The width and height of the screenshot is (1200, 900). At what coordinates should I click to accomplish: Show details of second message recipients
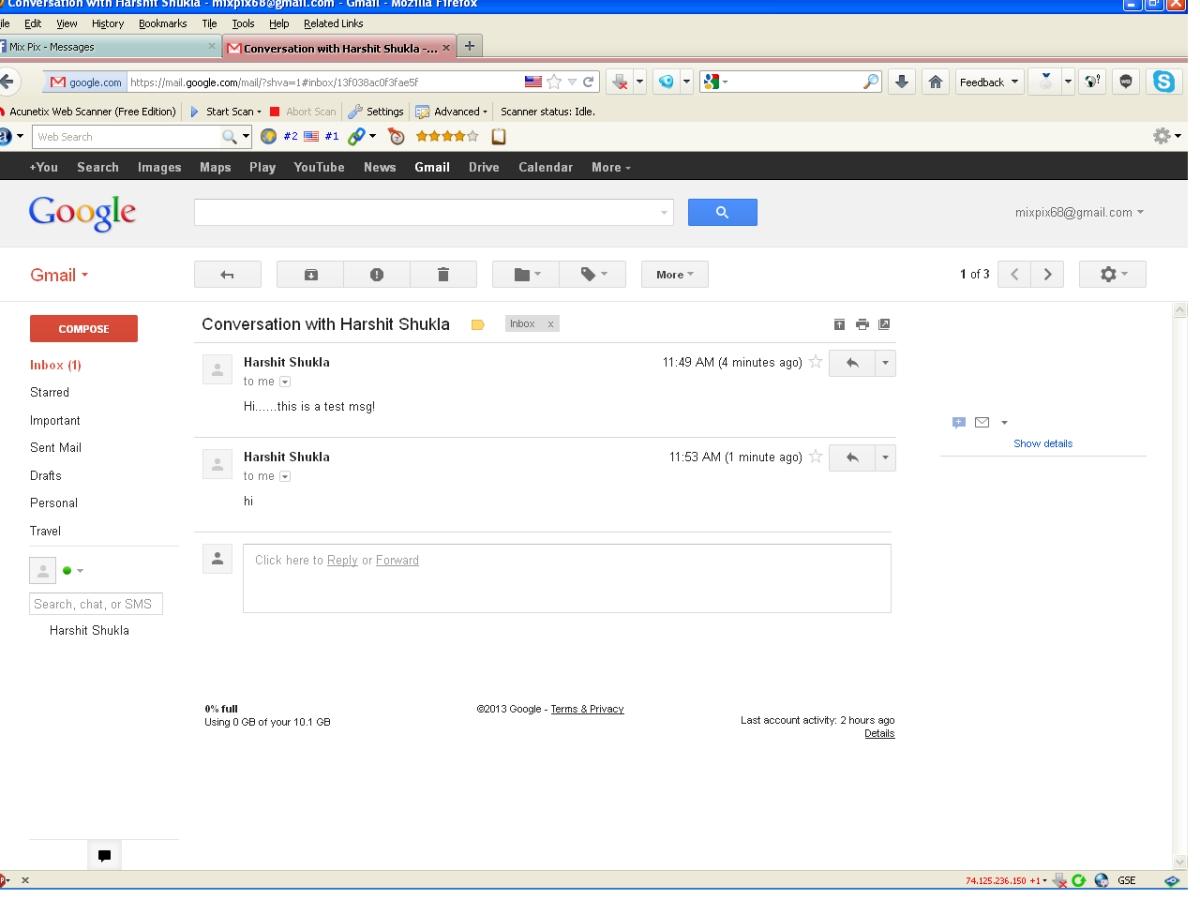click(x=284, y=476)
